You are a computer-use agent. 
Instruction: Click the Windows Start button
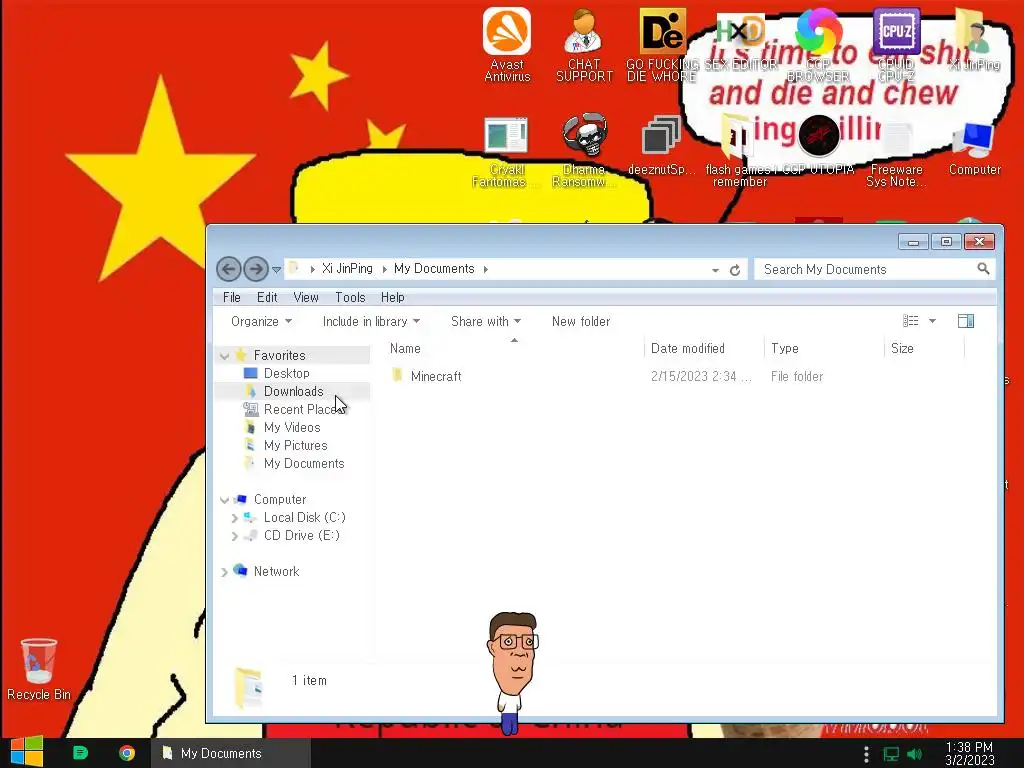26,752
